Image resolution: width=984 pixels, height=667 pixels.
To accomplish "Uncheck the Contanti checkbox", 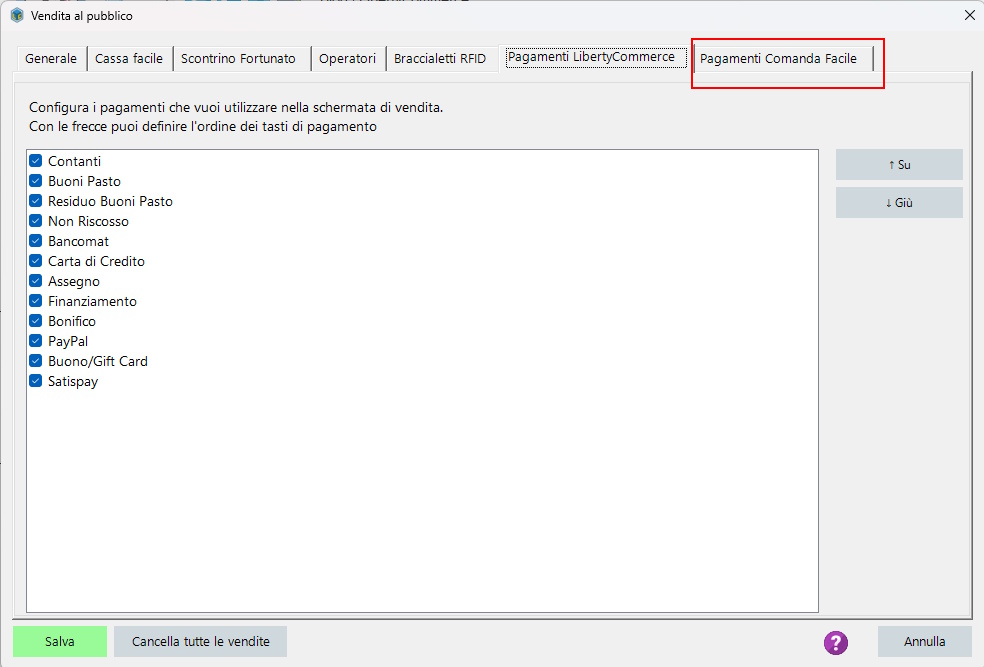I will click(36, 161).
